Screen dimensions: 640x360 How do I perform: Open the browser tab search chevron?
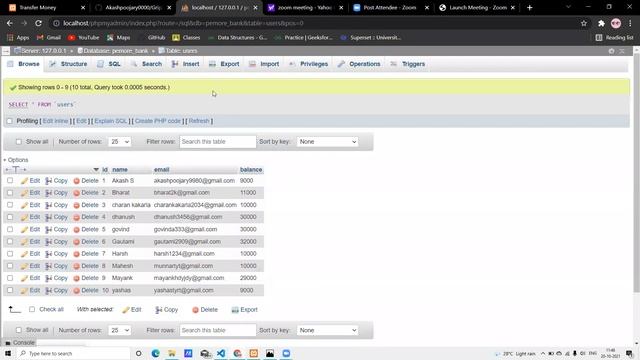568,7
